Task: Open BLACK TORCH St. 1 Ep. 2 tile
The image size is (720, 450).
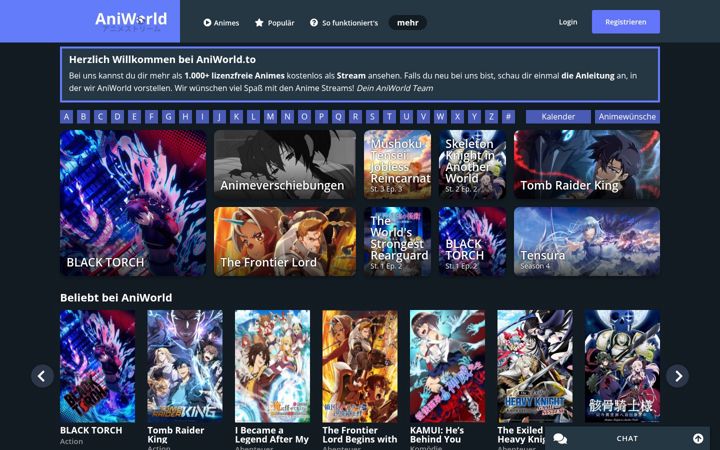Action: pyautogui.click(x=472, y=242)
